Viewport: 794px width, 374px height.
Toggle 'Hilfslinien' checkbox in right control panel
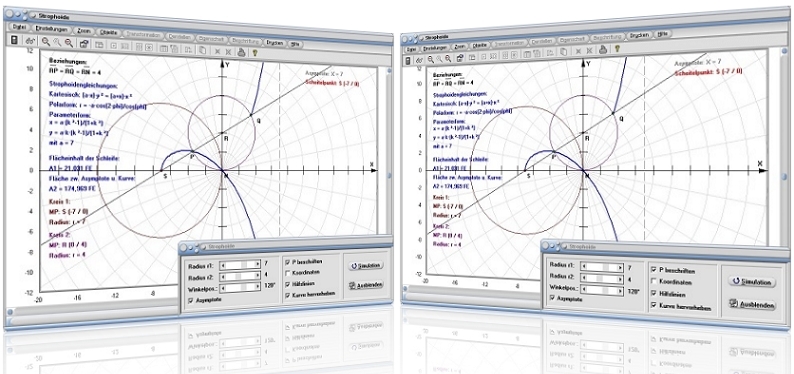tap(654, 293)
